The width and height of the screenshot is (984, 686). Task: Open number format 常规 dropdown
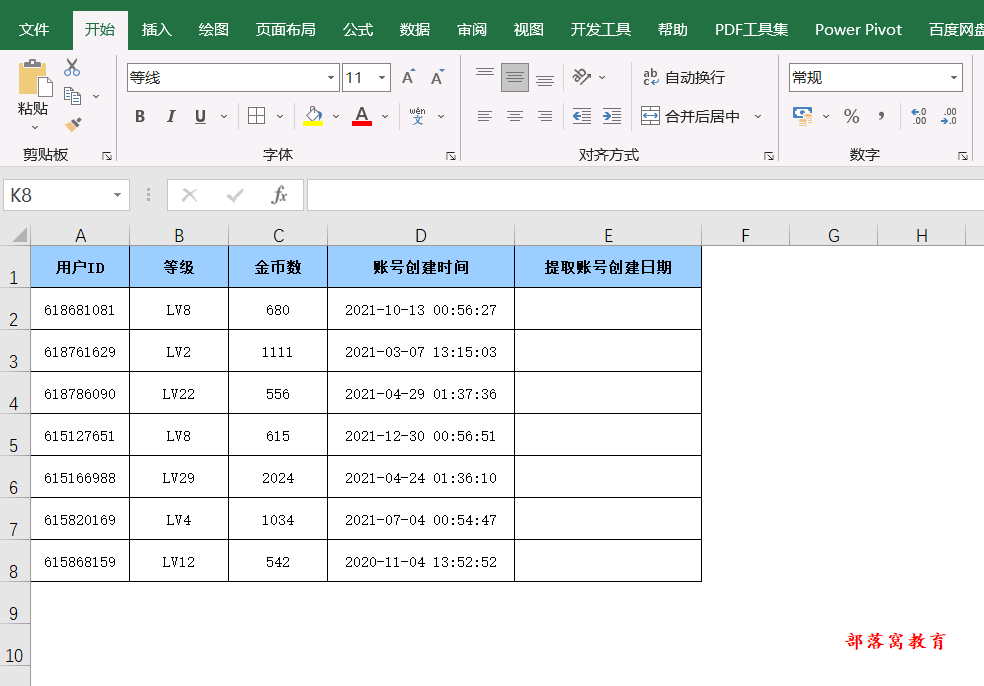point(954,77)
